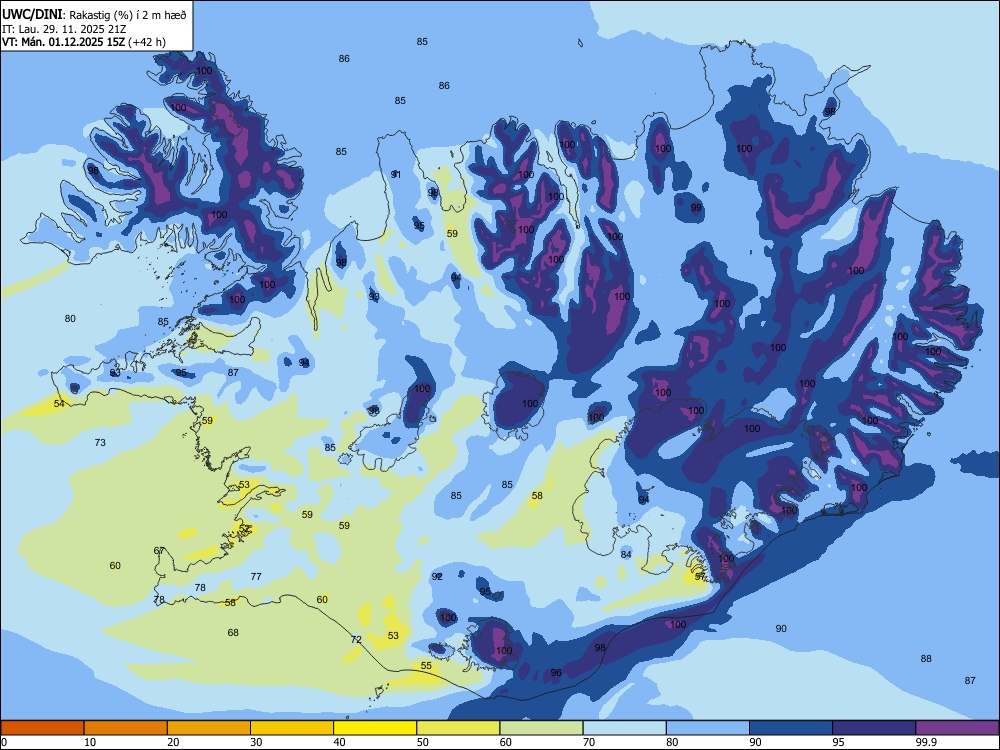Choose the purple above-99.9 legend swatch
Screen dimensions: 1000x750
(957, 728)
